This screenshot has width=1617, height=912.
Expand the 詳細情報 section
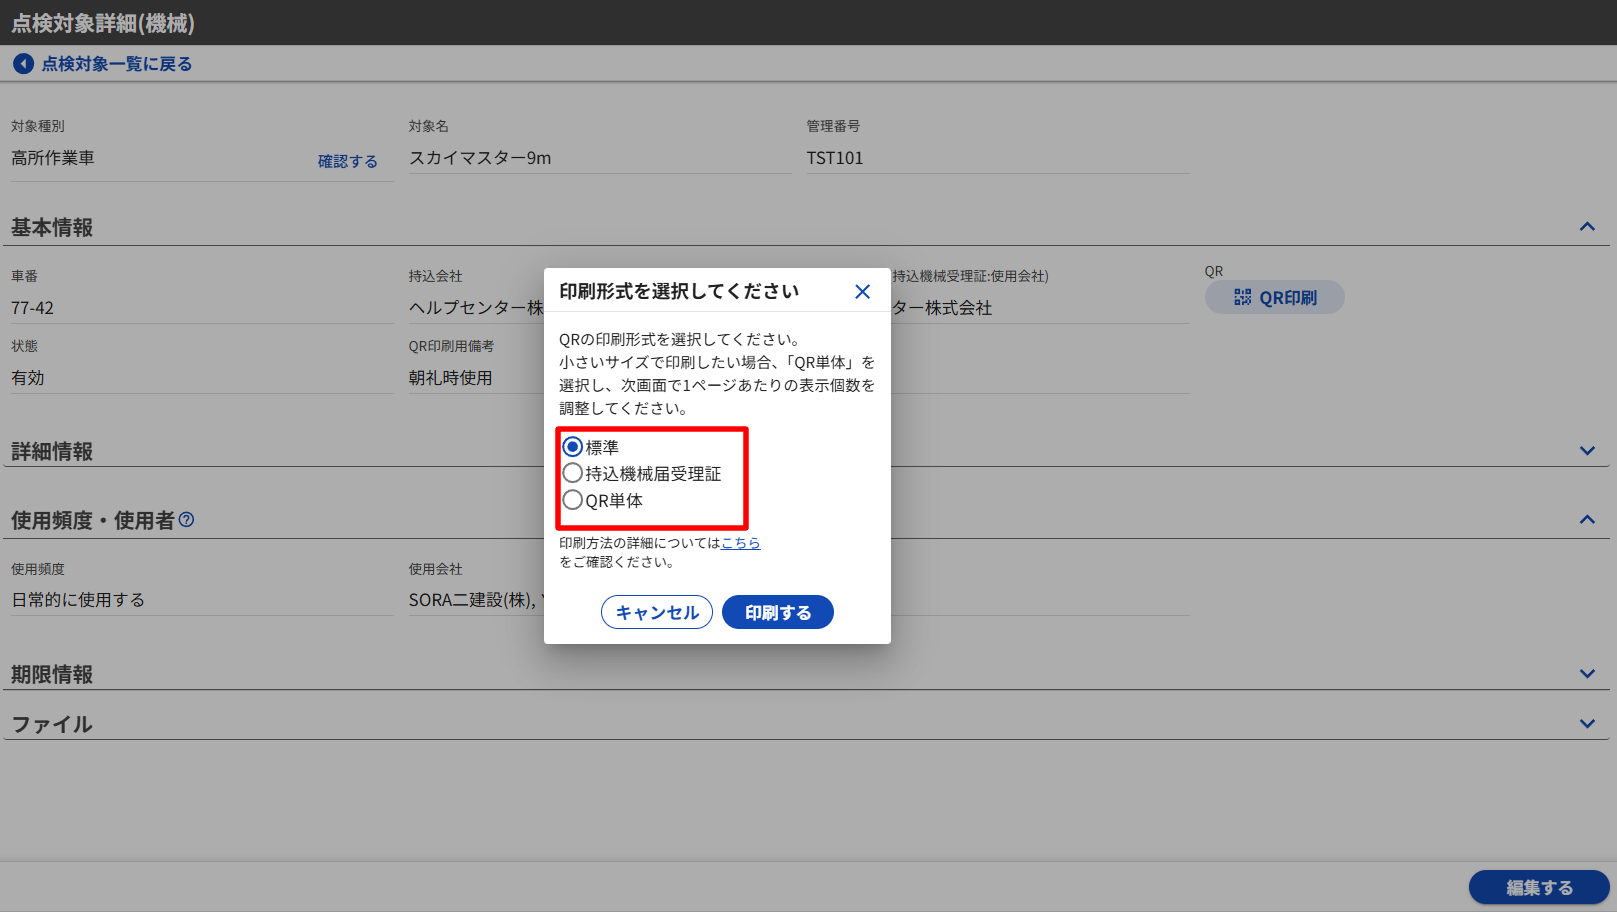point(1587,451)
